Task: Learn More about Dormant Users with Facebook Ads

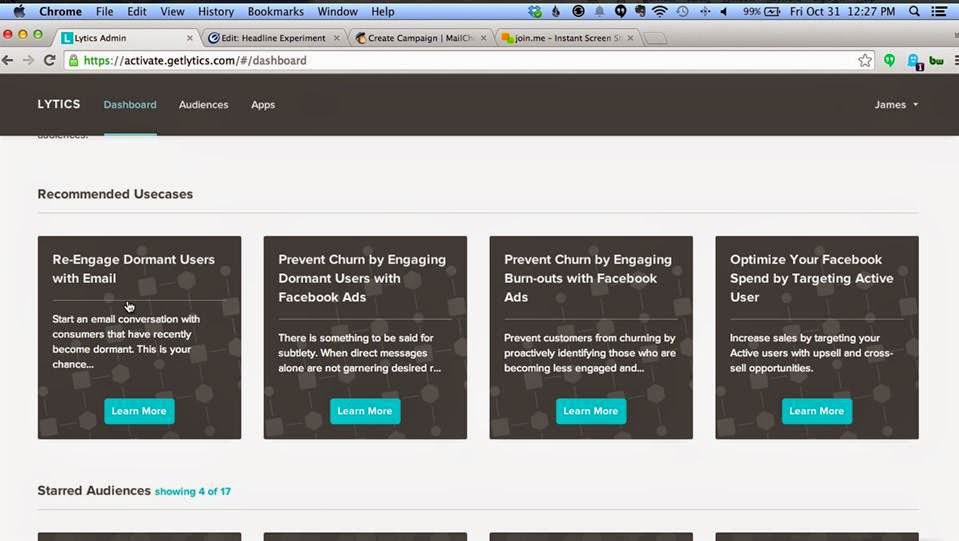Action: pos(365,411)
